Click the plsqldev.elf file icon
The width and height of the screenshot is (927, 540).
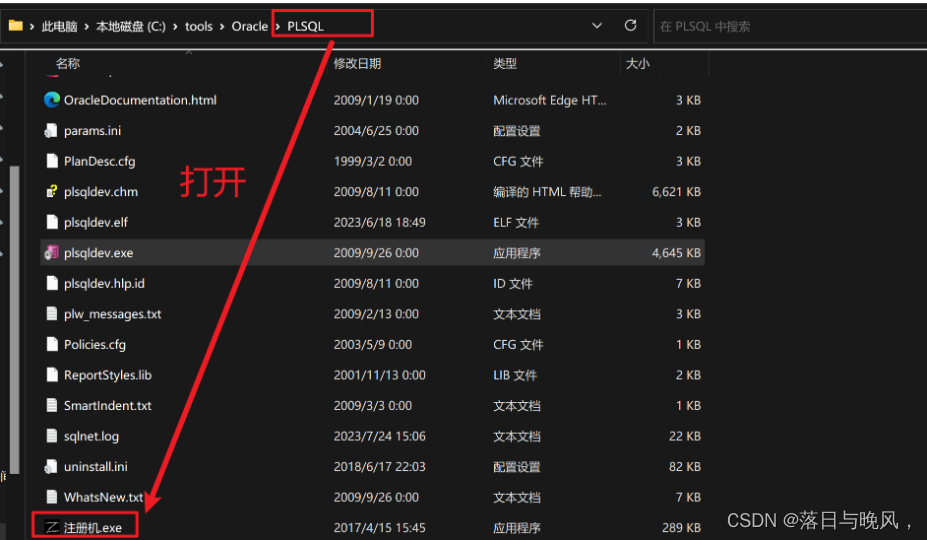pyautogui.click(x=52, y=222)
